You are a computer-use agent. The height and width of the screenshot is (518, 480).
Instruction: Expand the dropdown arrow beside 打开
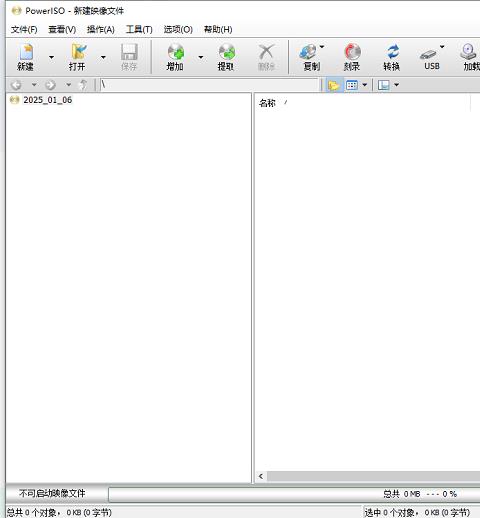(x=103, y=57)
